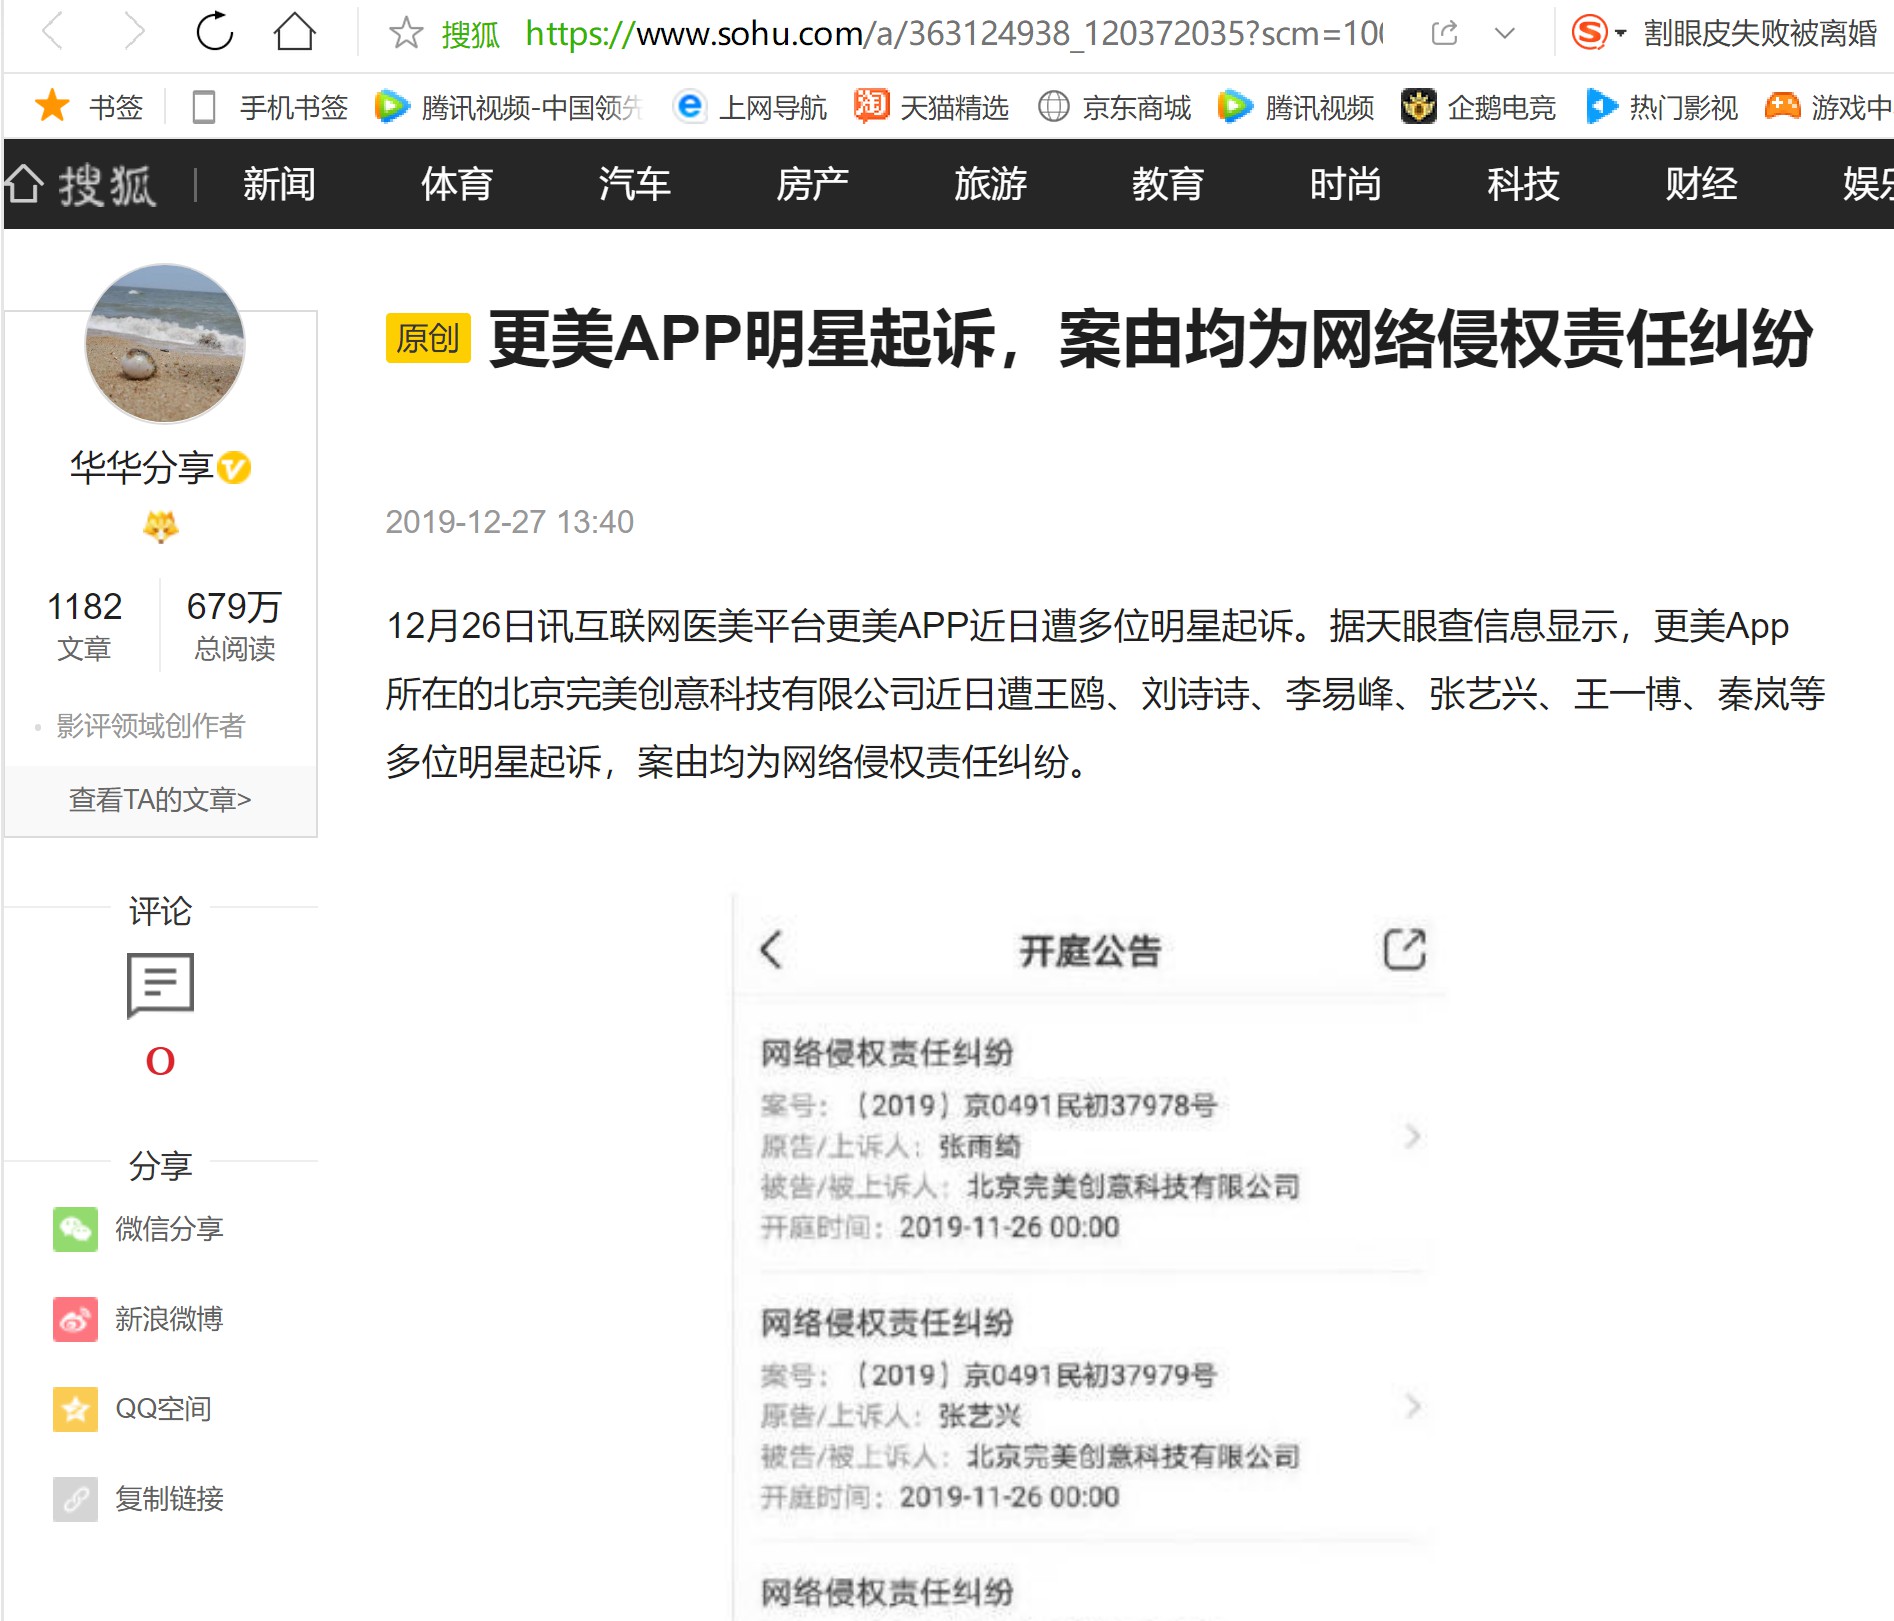Click the URL address field

(954, 33)
